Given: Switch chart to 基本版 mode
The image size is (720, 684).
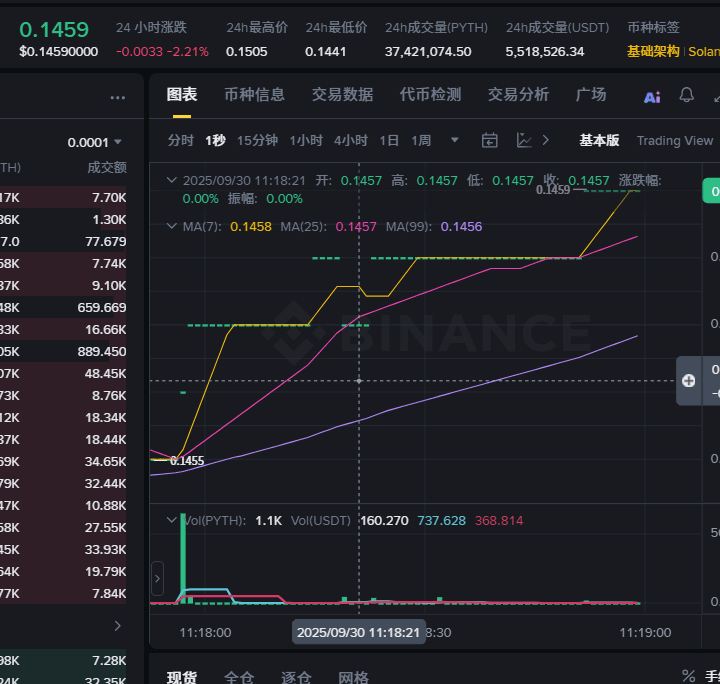Looking at the screenshot, I should pos(599,141).
